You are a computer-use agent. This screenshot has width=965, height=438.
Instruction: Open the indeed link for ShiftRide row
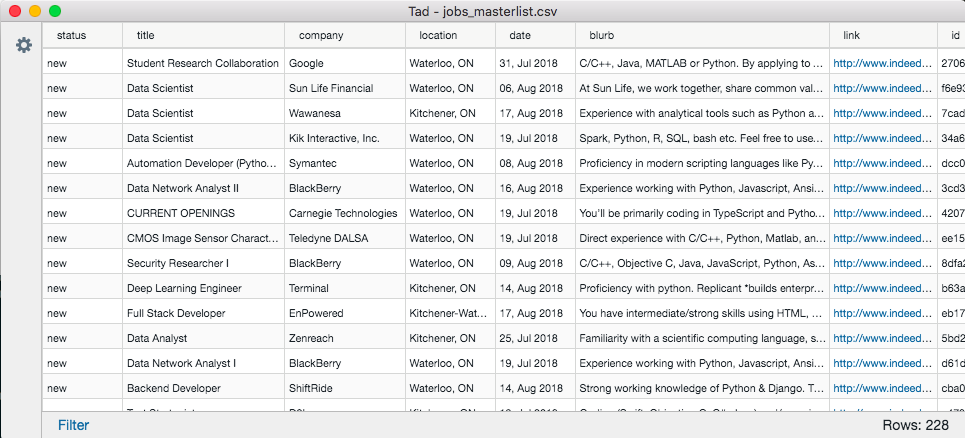pyautogui.click(x=883, y=388)
